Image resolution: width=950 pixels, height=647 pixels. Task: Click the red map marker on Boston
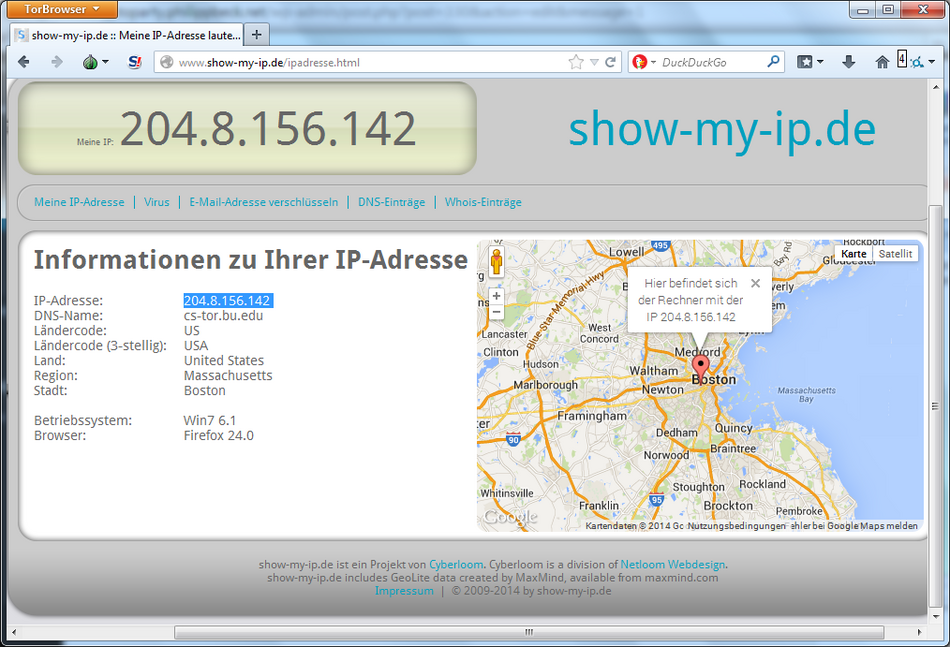coord(701,365)
